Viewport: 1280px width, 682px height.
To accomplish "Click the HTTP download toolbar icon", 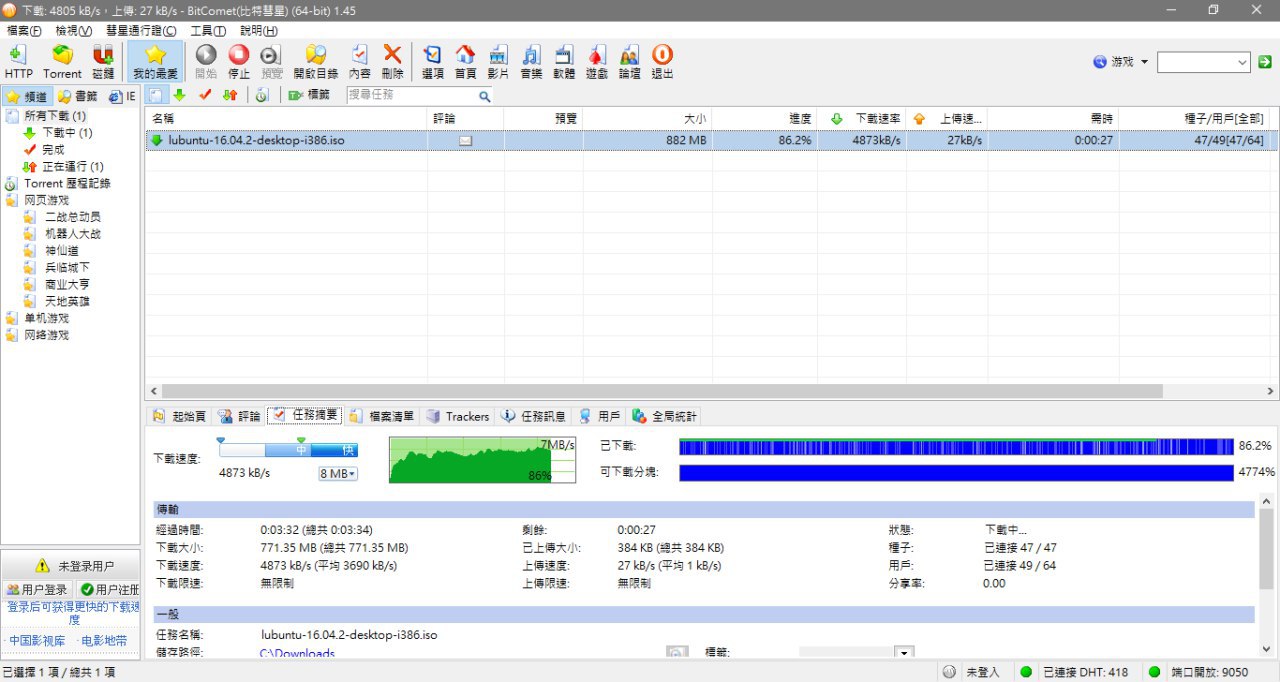I will (18, 61).
